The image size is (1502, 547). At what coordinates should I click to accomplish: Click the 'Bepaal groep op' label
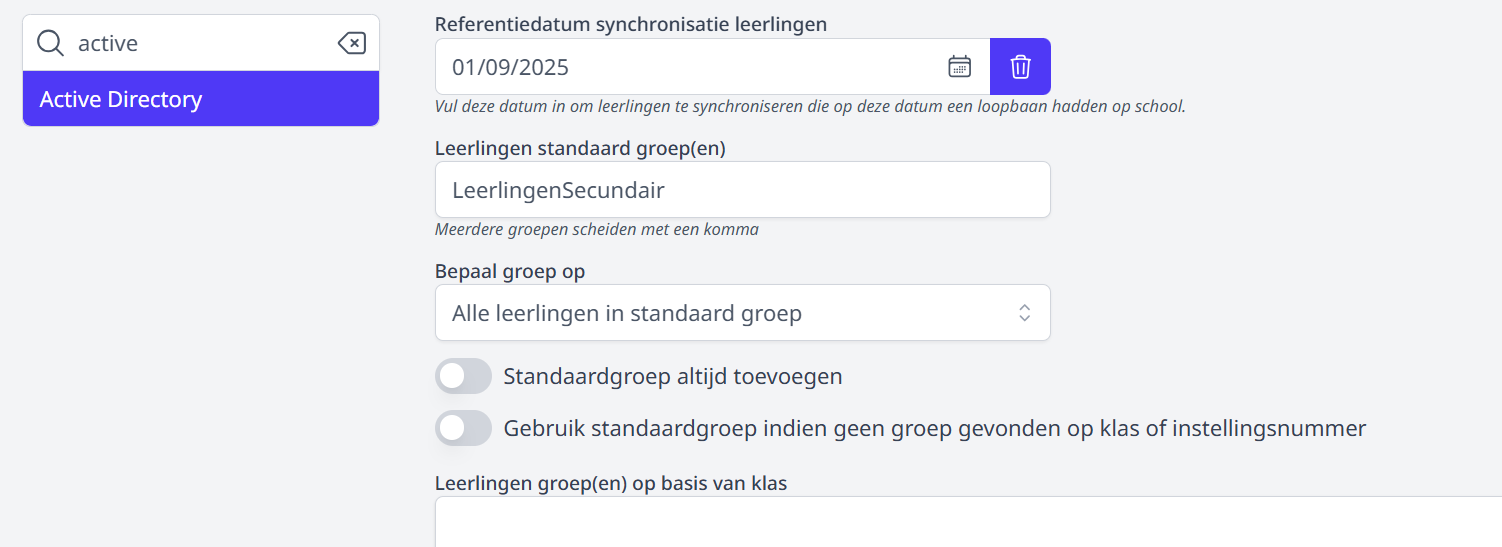point(510,271)
